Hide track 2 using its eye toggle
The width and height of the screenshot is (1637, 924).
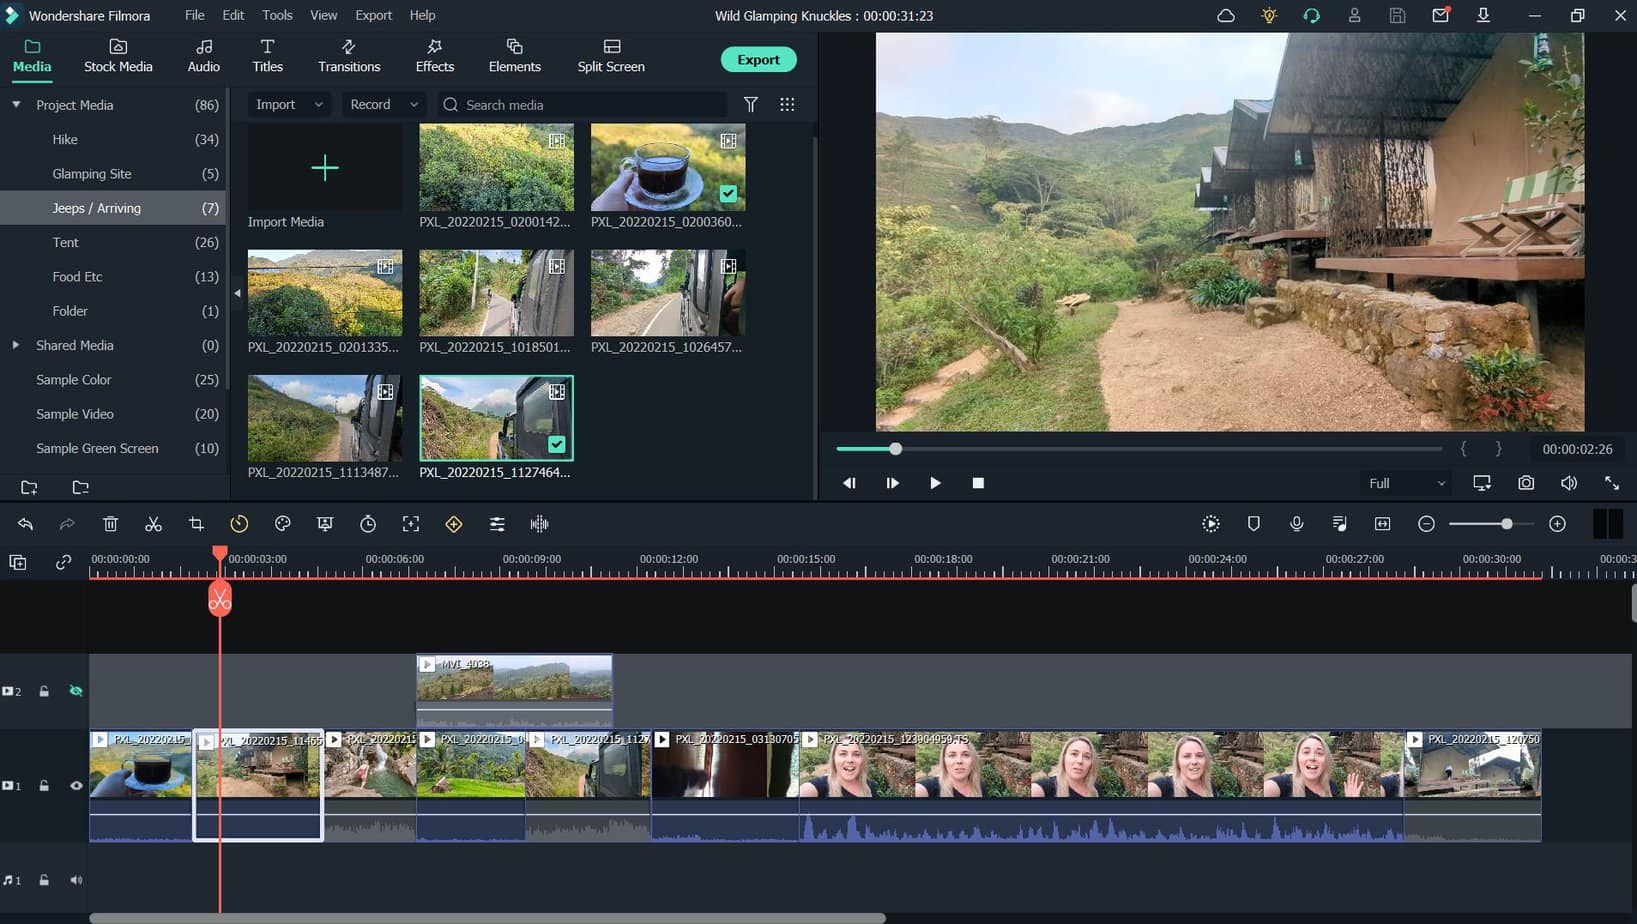tap(75, 691)
